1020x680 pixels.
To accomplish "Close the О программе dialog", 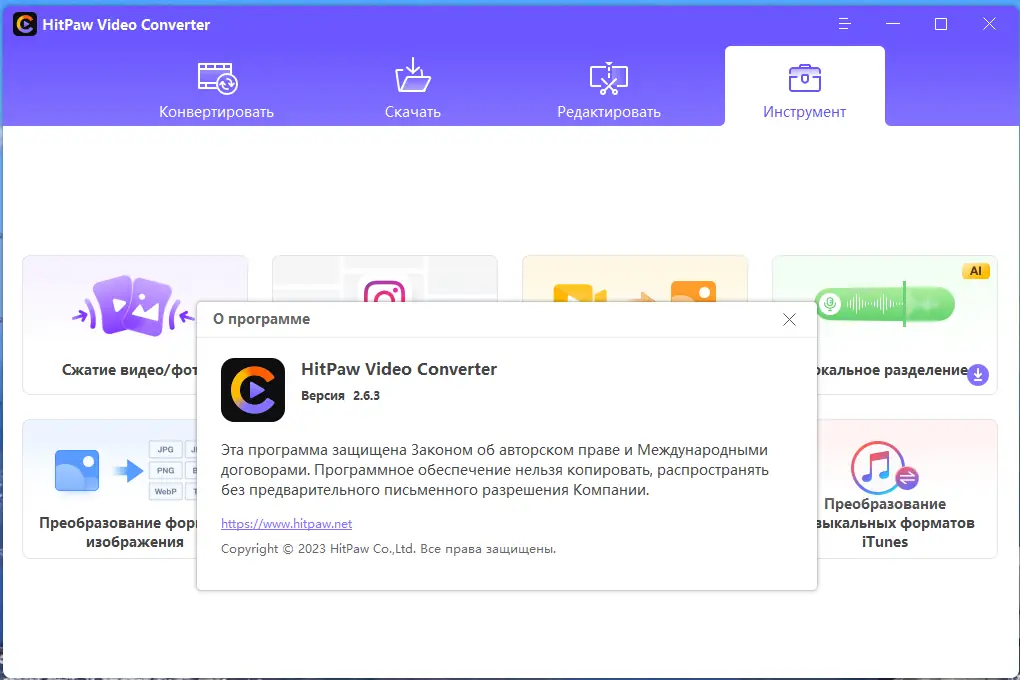I will [789, 320].
